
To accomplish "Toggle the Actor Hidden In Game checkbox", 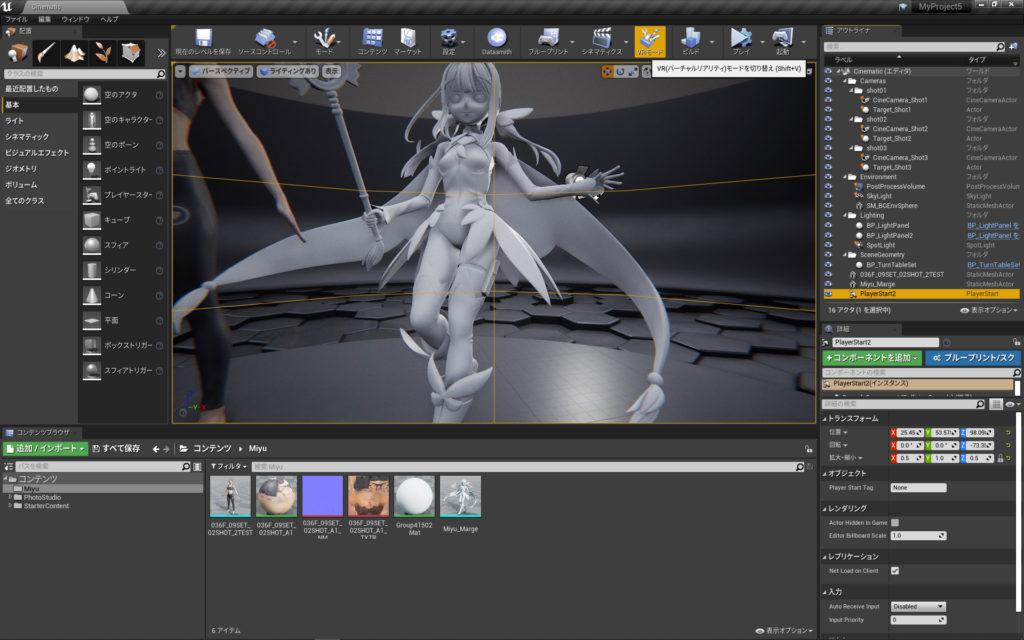I will coord(895,522).
